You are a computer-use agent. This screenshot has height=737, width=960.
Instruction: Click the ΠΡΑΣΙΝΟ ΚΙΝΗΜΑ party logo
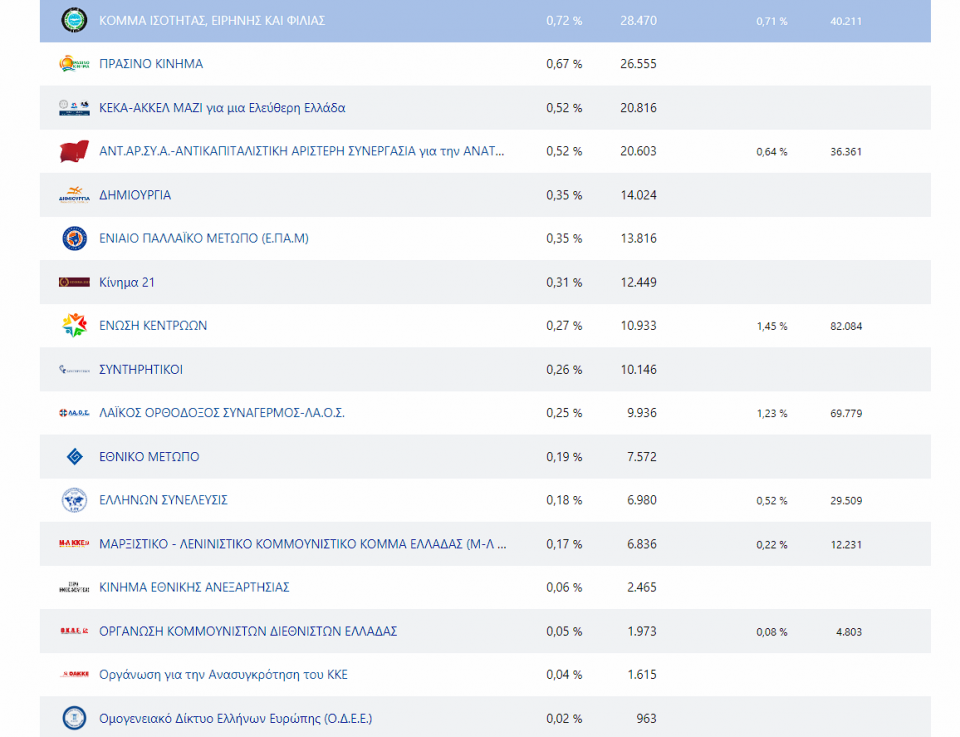(75, 64)
